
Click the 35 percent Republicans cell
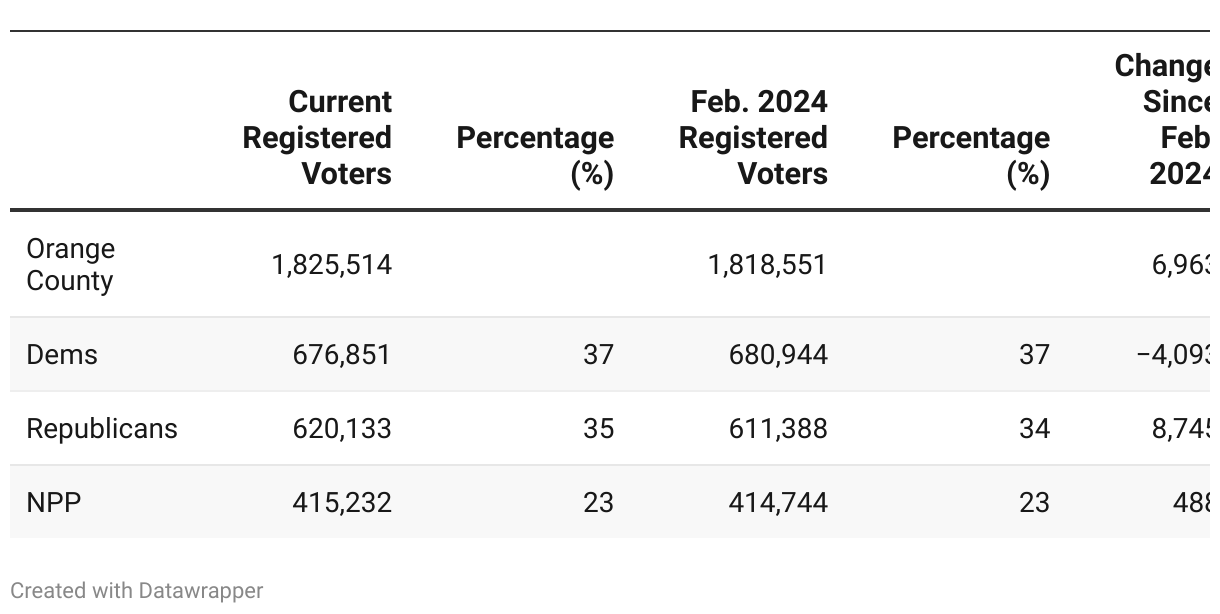coord(598,429)
